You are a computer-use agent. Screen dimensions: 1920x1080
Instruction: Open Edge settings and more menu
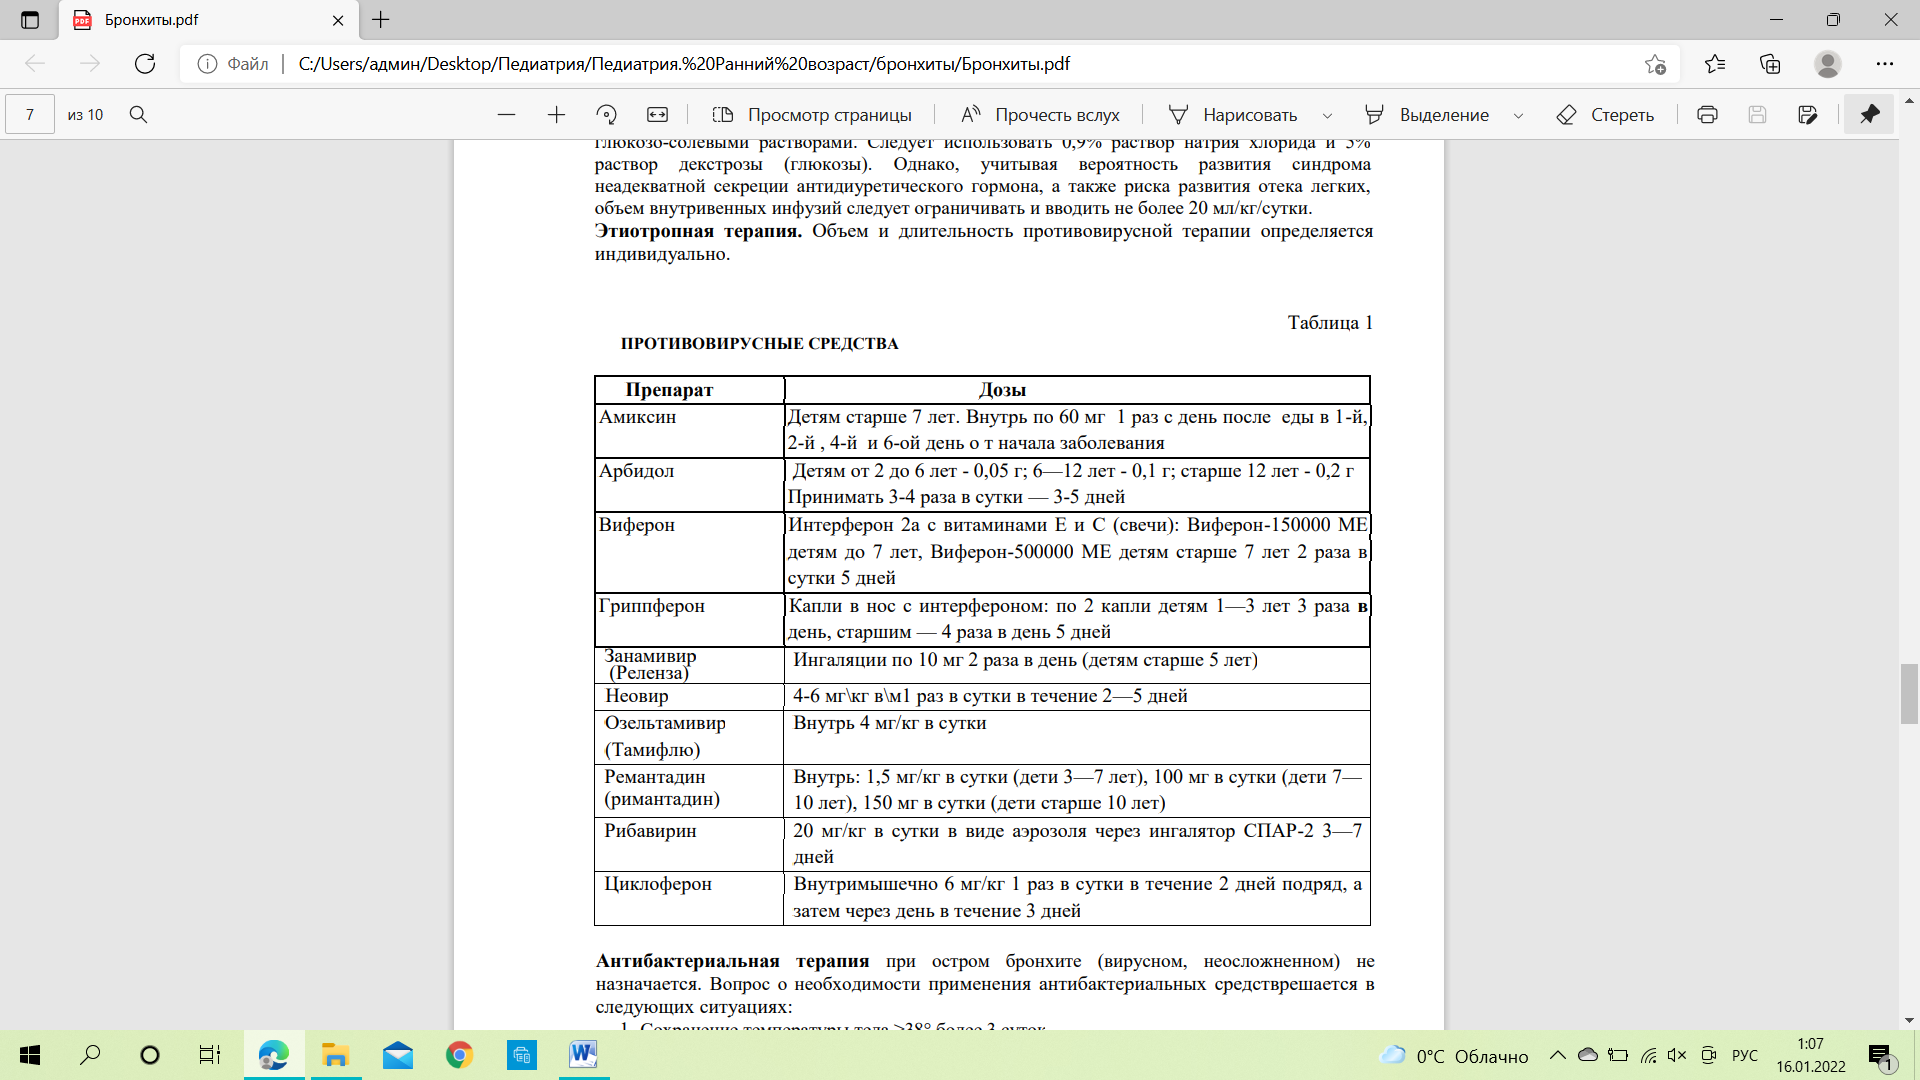point(1885,64)
